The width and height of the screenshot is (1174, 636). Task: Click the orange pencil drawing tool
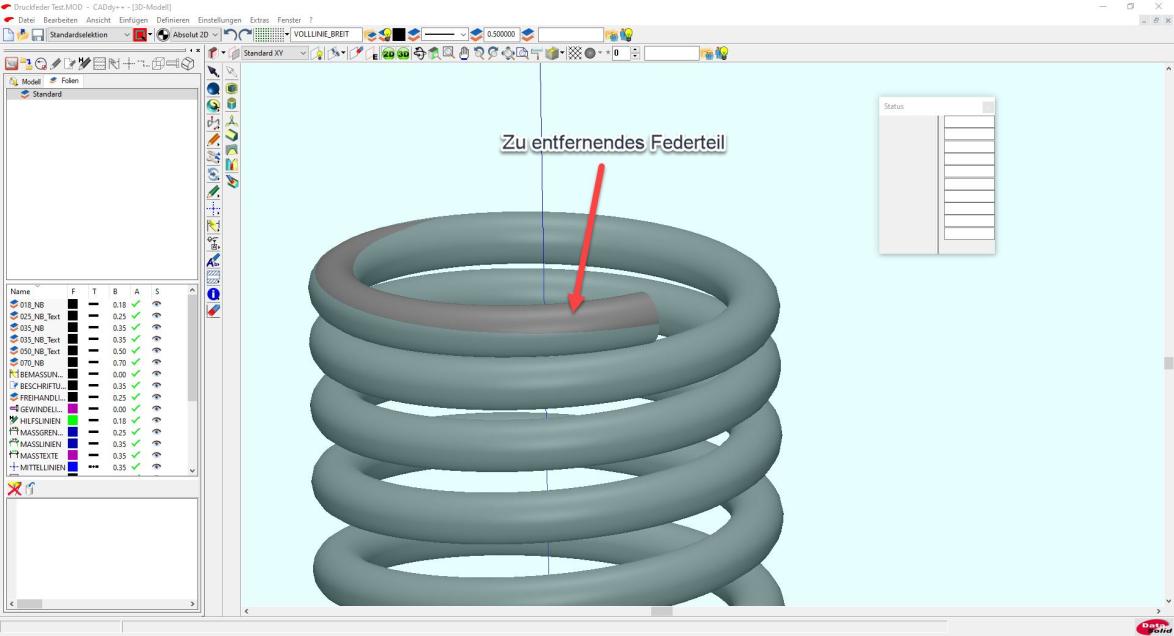(x=213, y=140)
